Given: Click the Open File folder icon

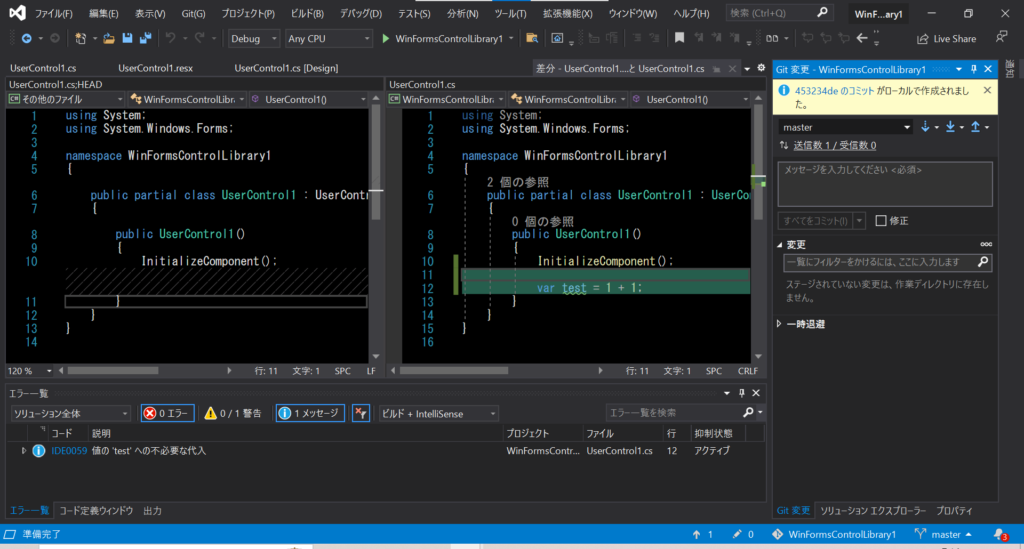Looking at the screenshot, I should pos(108,39).
